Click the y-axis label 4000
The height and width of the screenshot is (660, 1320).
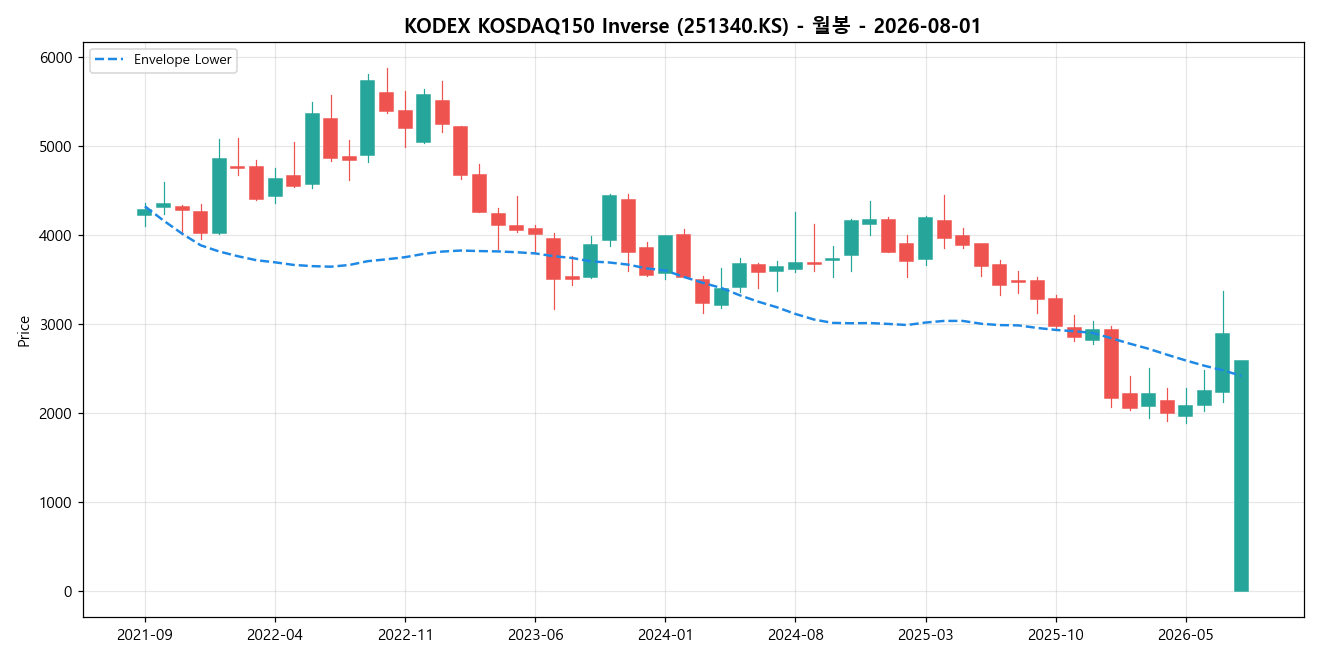56,236
